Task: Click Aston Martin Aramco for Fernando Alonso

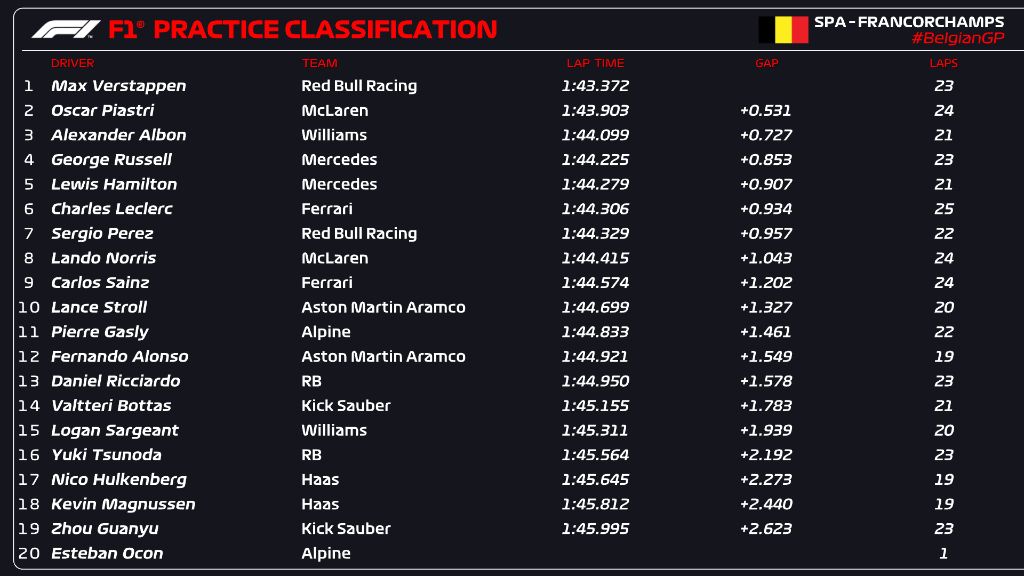Action: (383, 357)
